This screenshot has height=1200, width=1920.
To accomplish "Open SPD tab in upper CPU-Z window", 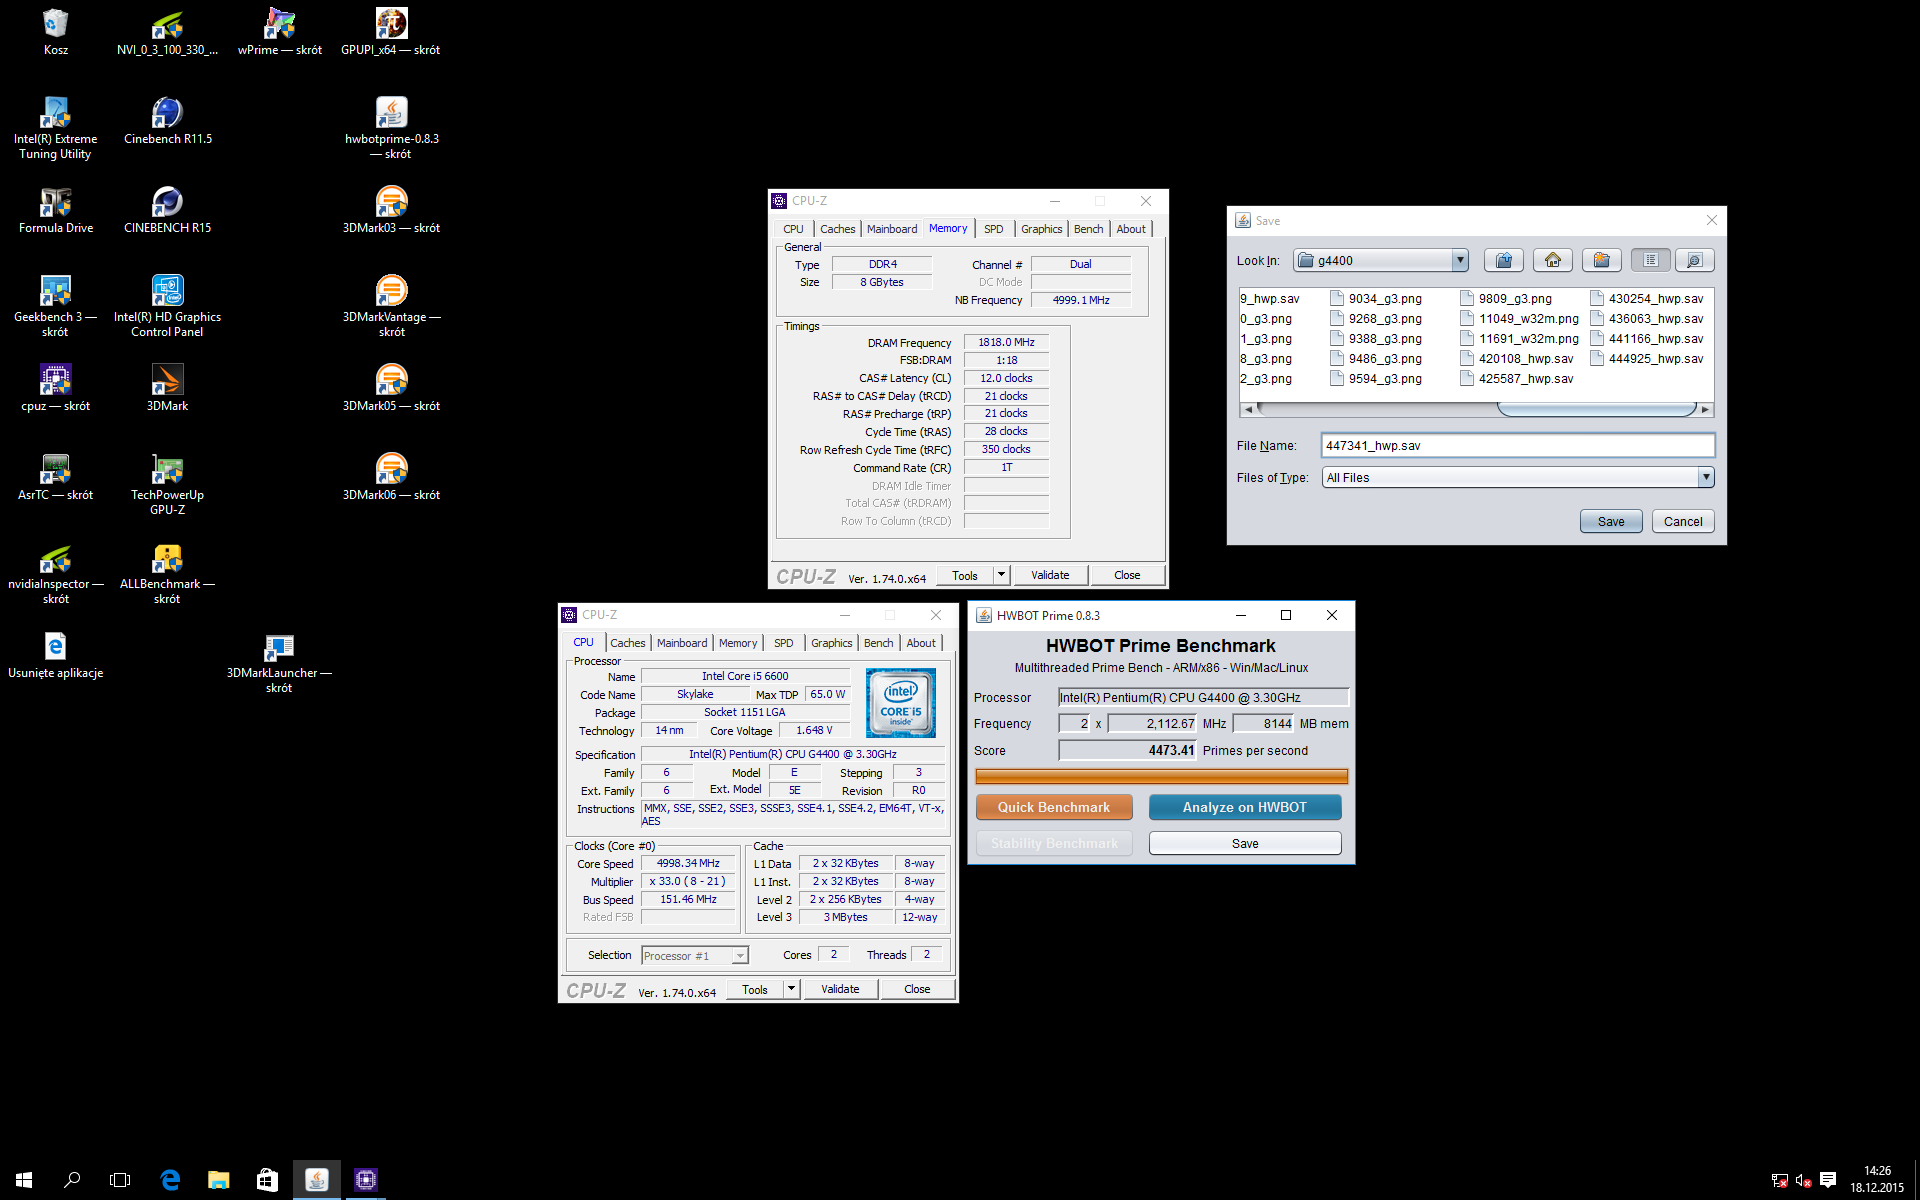I will click(x=993, y=229).
